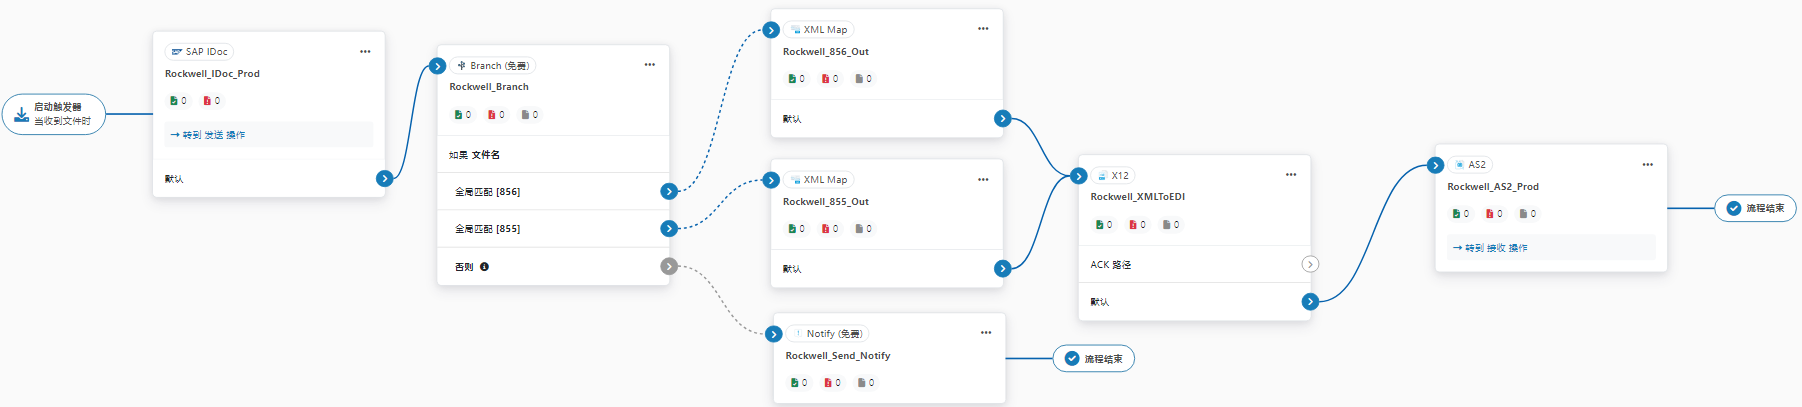This screenshot has width=1802, height=407.
Task: Open the X12 node ellipsis menu
Action: [x=1290, y=175]
